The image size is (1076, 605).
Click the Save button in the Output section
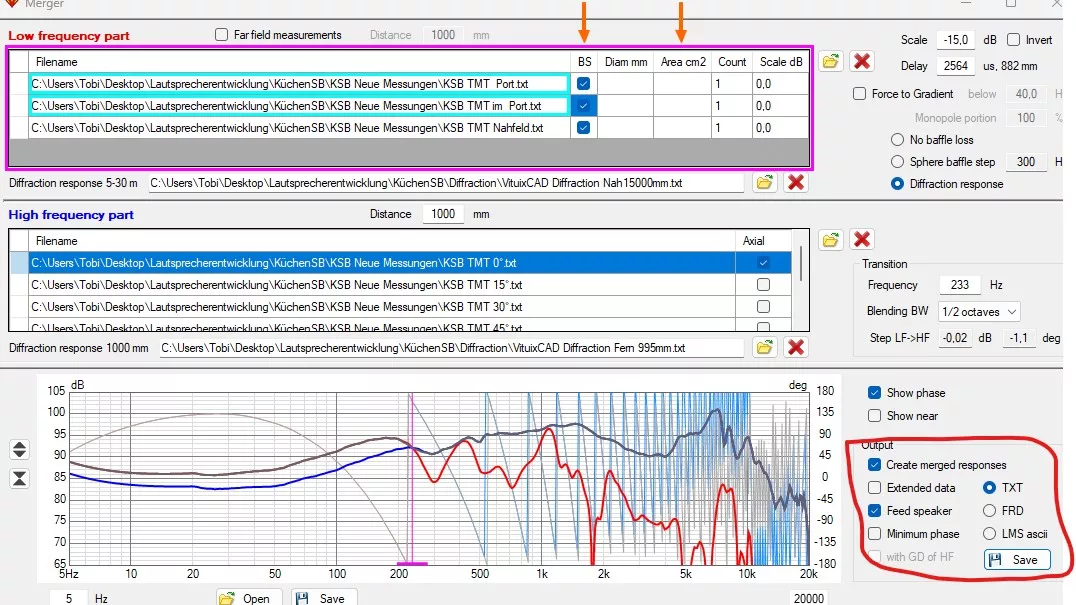(1017, 560)
